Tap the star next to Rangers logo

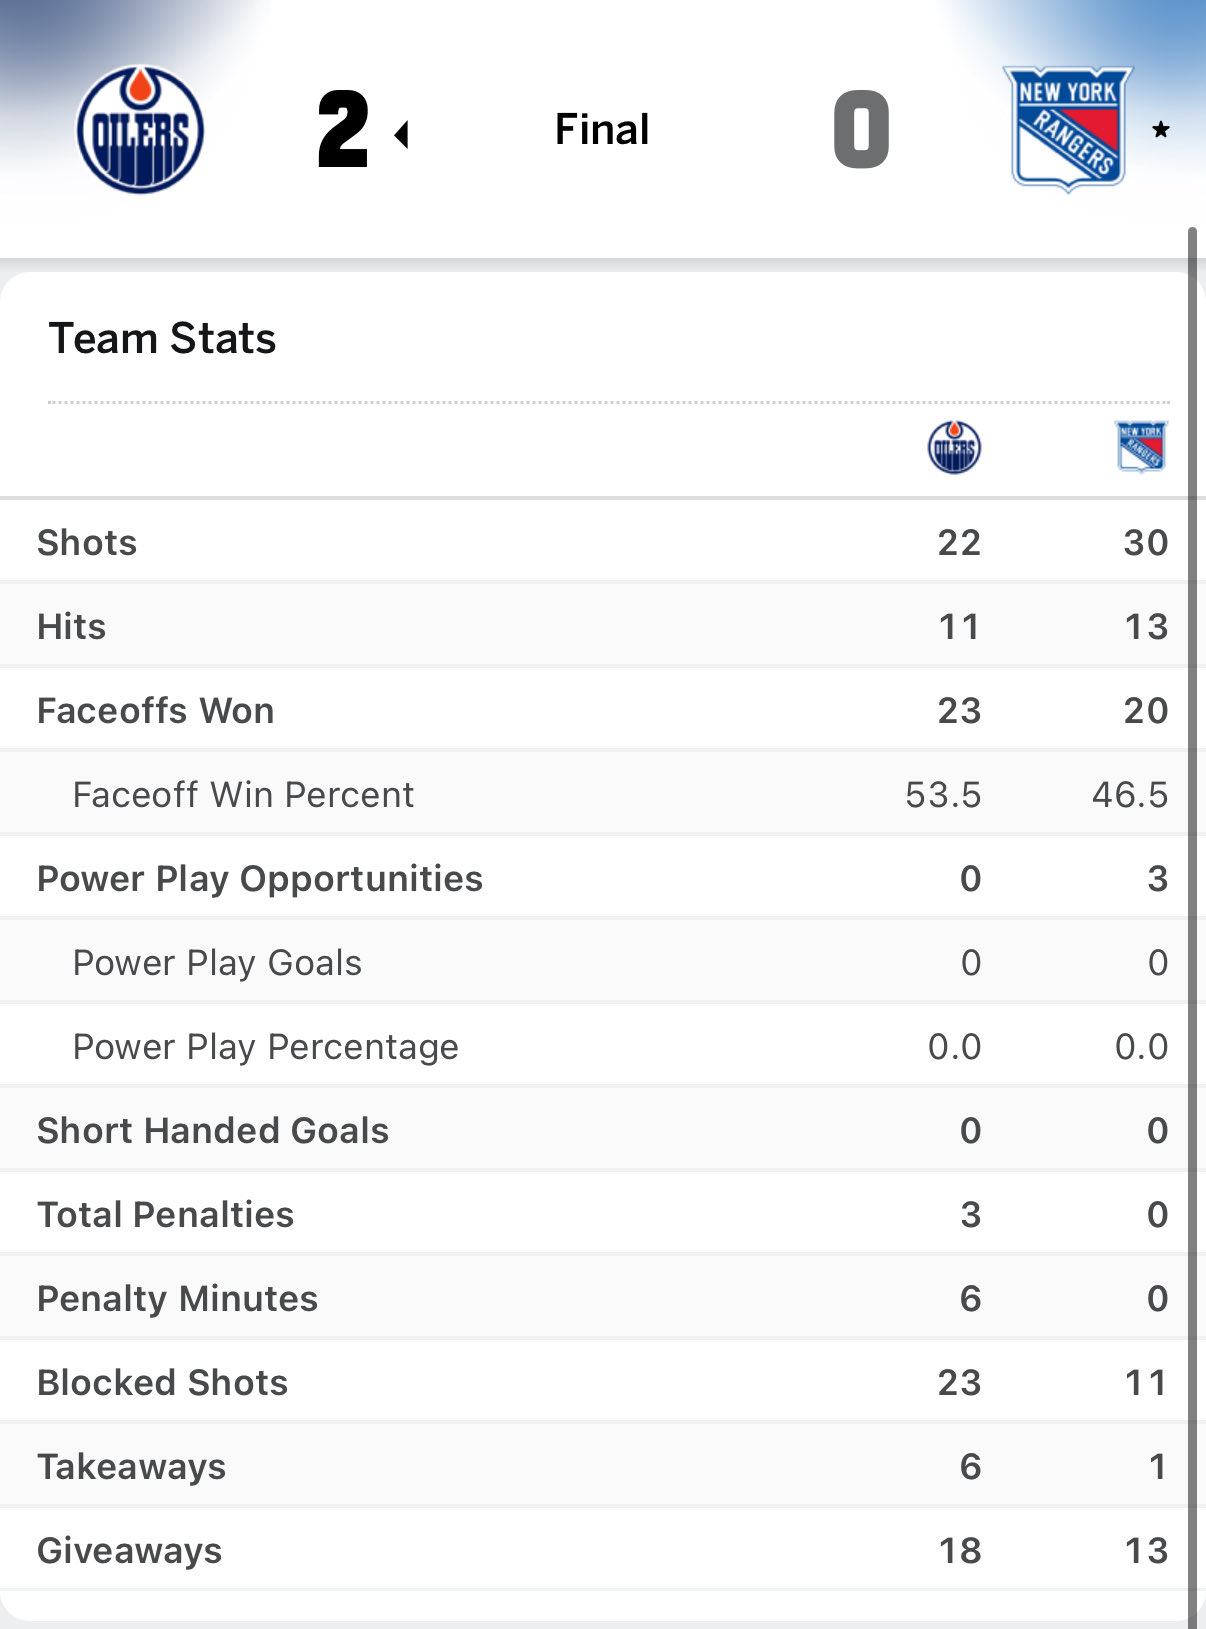pos(1161,129)
